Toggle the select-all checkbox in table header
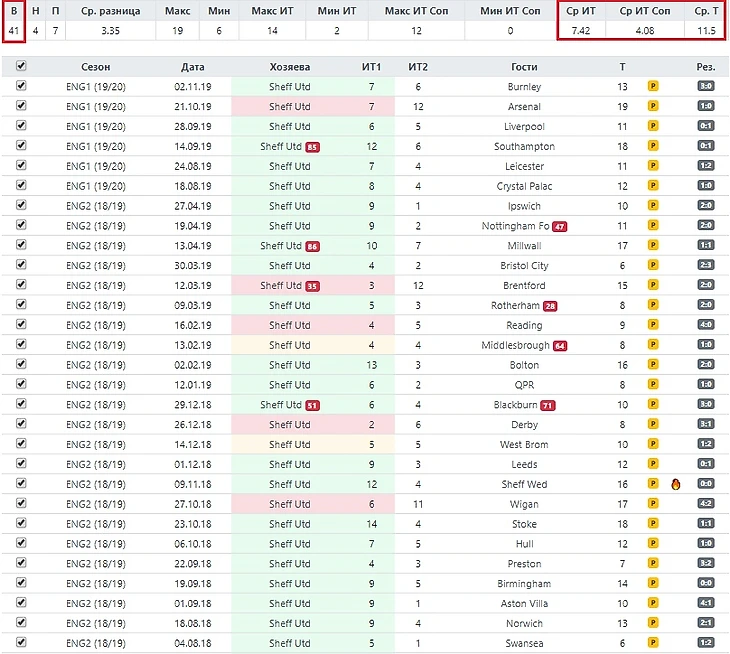 21,66
